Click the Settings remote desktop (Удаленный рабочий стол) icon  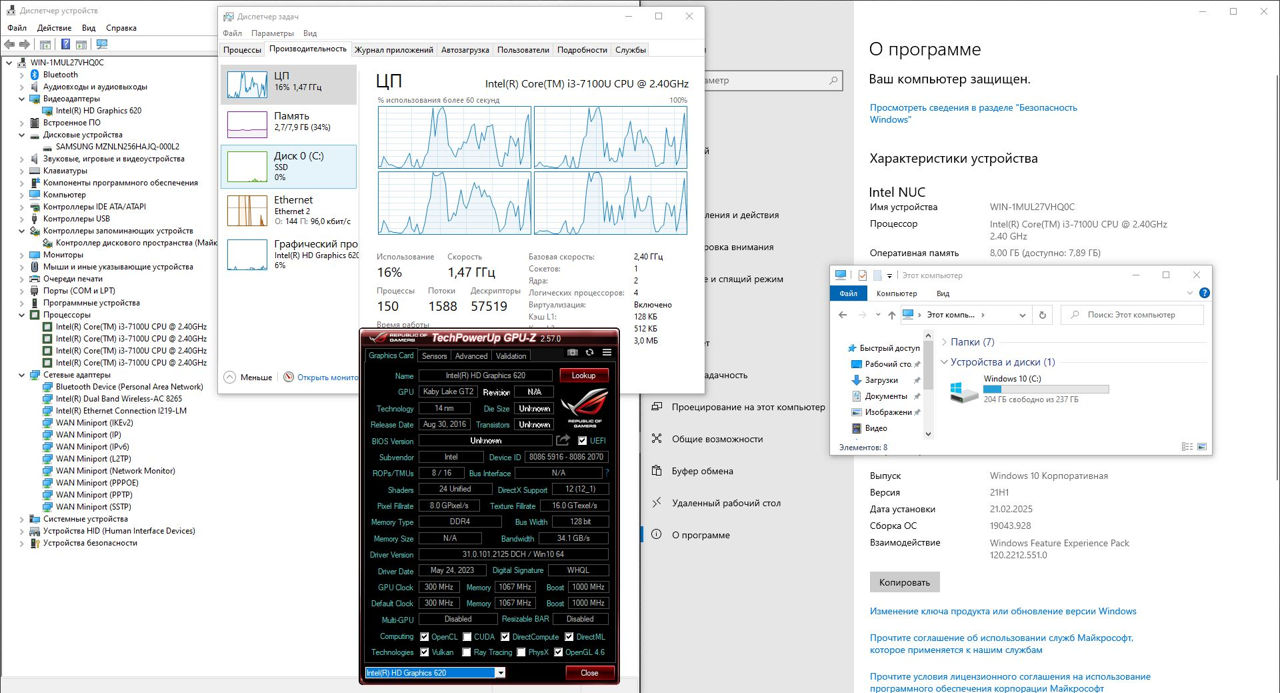coord(656,503)
